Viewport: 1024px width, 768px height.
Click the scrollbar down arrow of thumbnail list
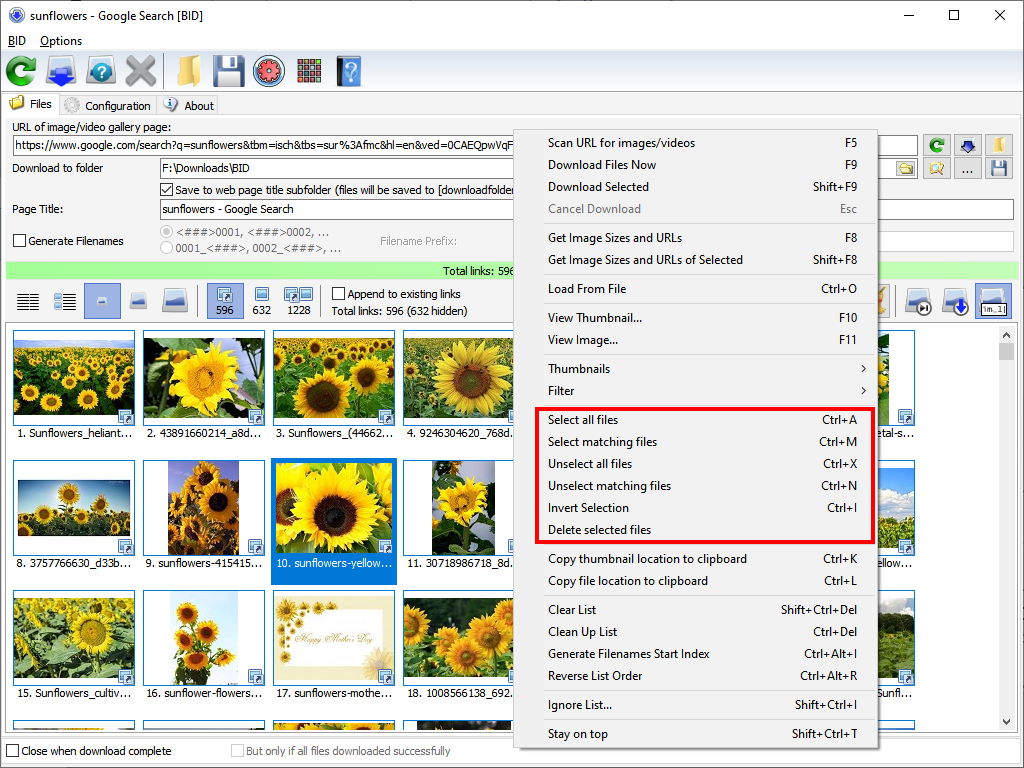coord(1006,721)
